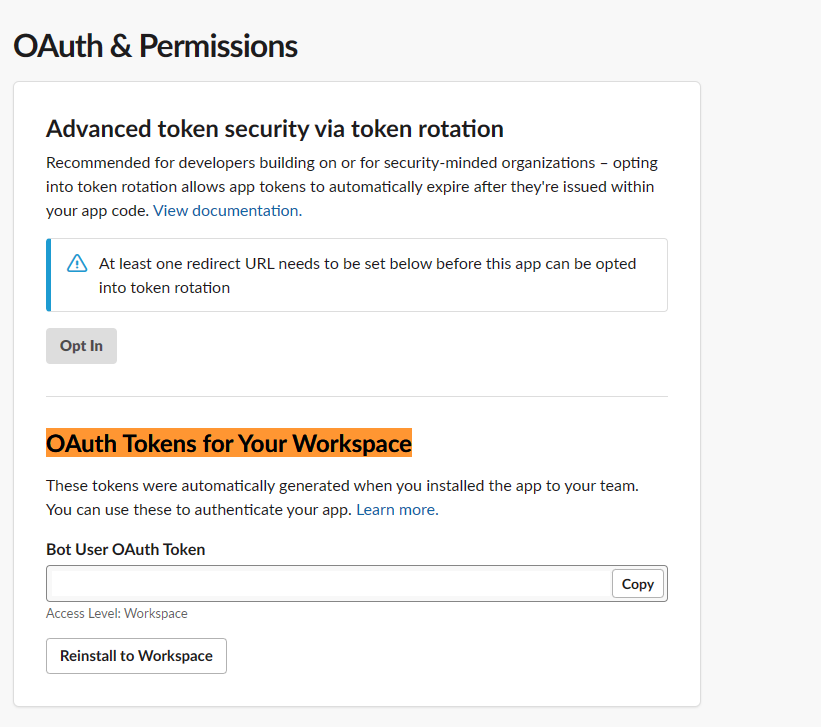
Task: Click the Access Level: Workspace caption
Action: point(116,614)
